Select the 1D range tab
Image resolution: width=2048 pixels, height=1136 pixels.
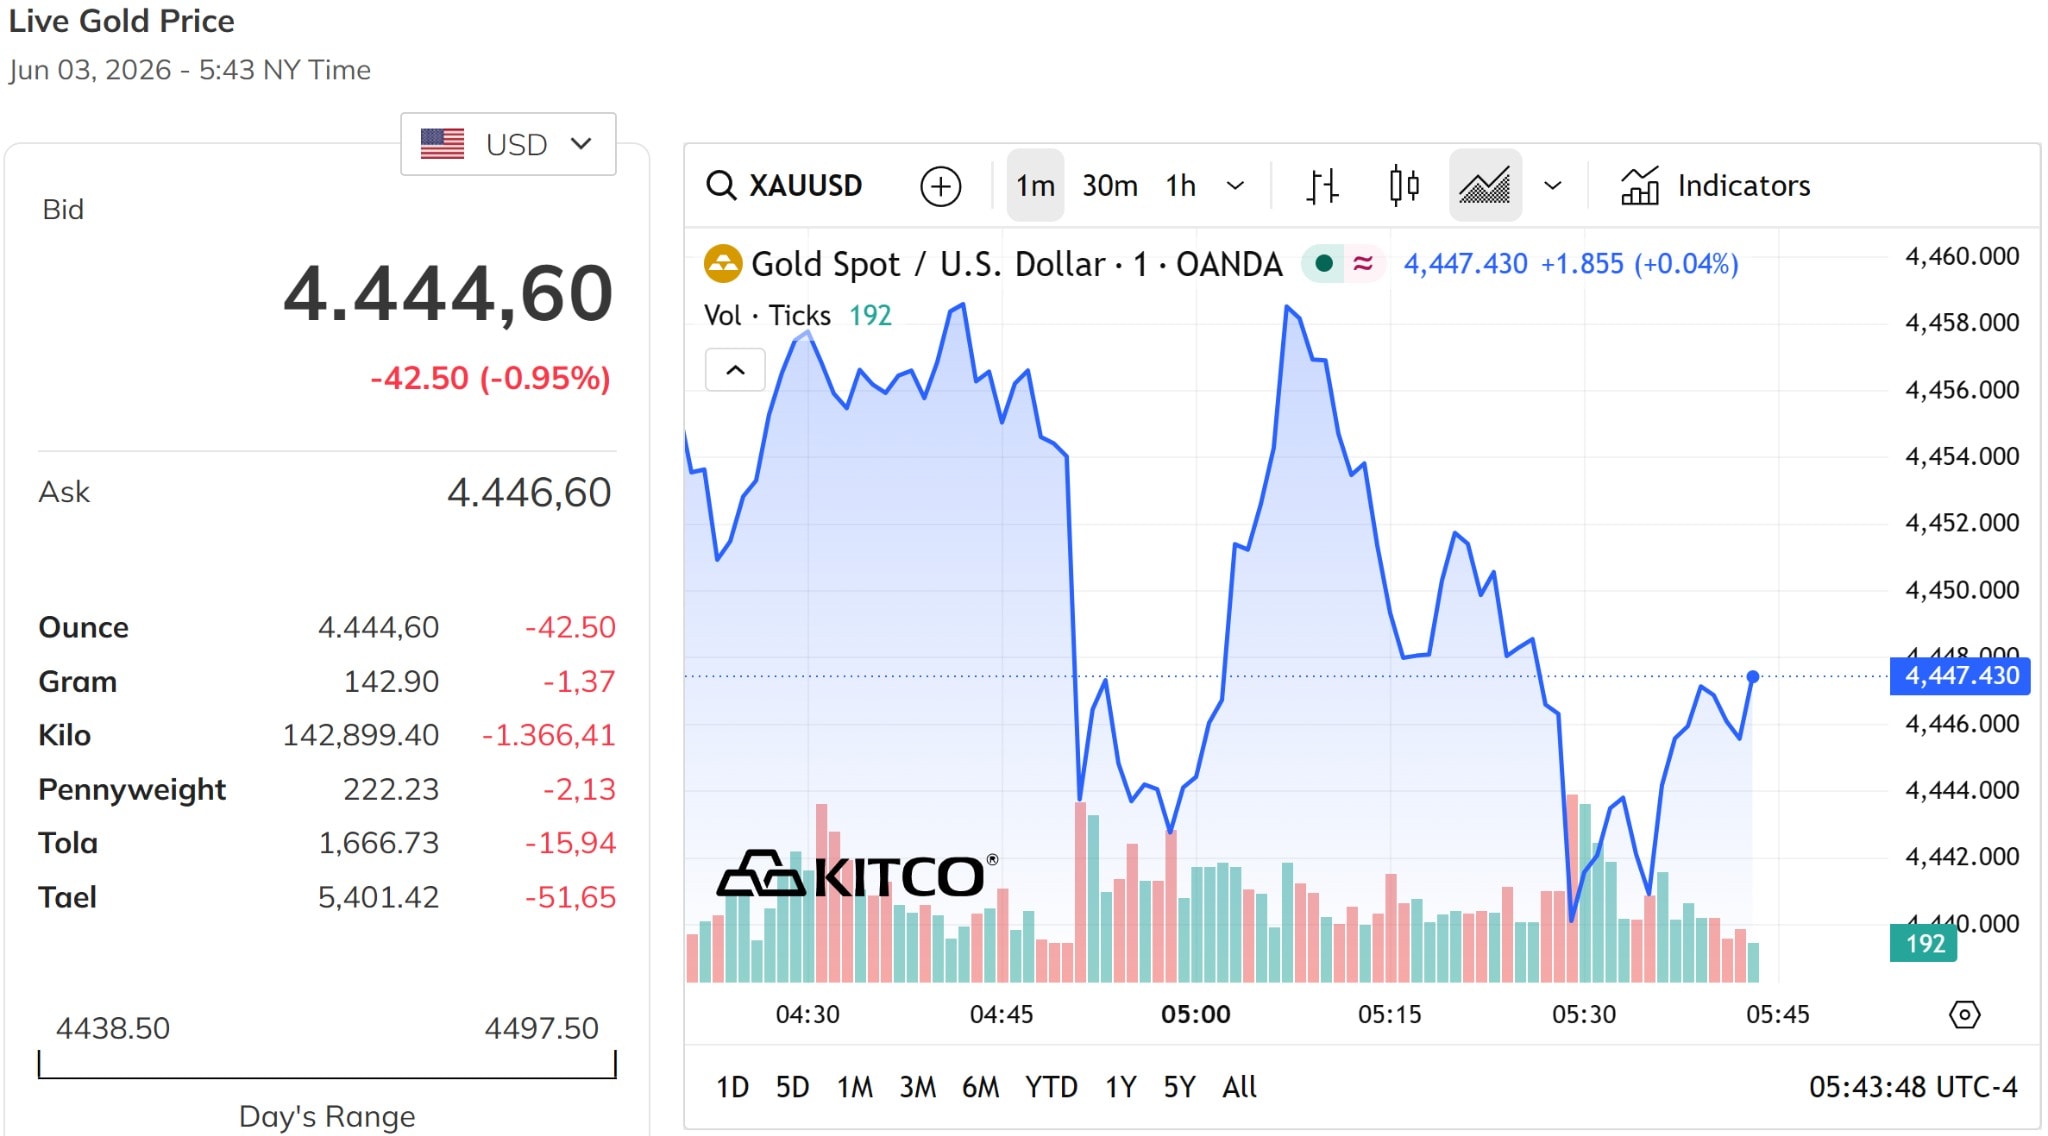point(732,1087)
